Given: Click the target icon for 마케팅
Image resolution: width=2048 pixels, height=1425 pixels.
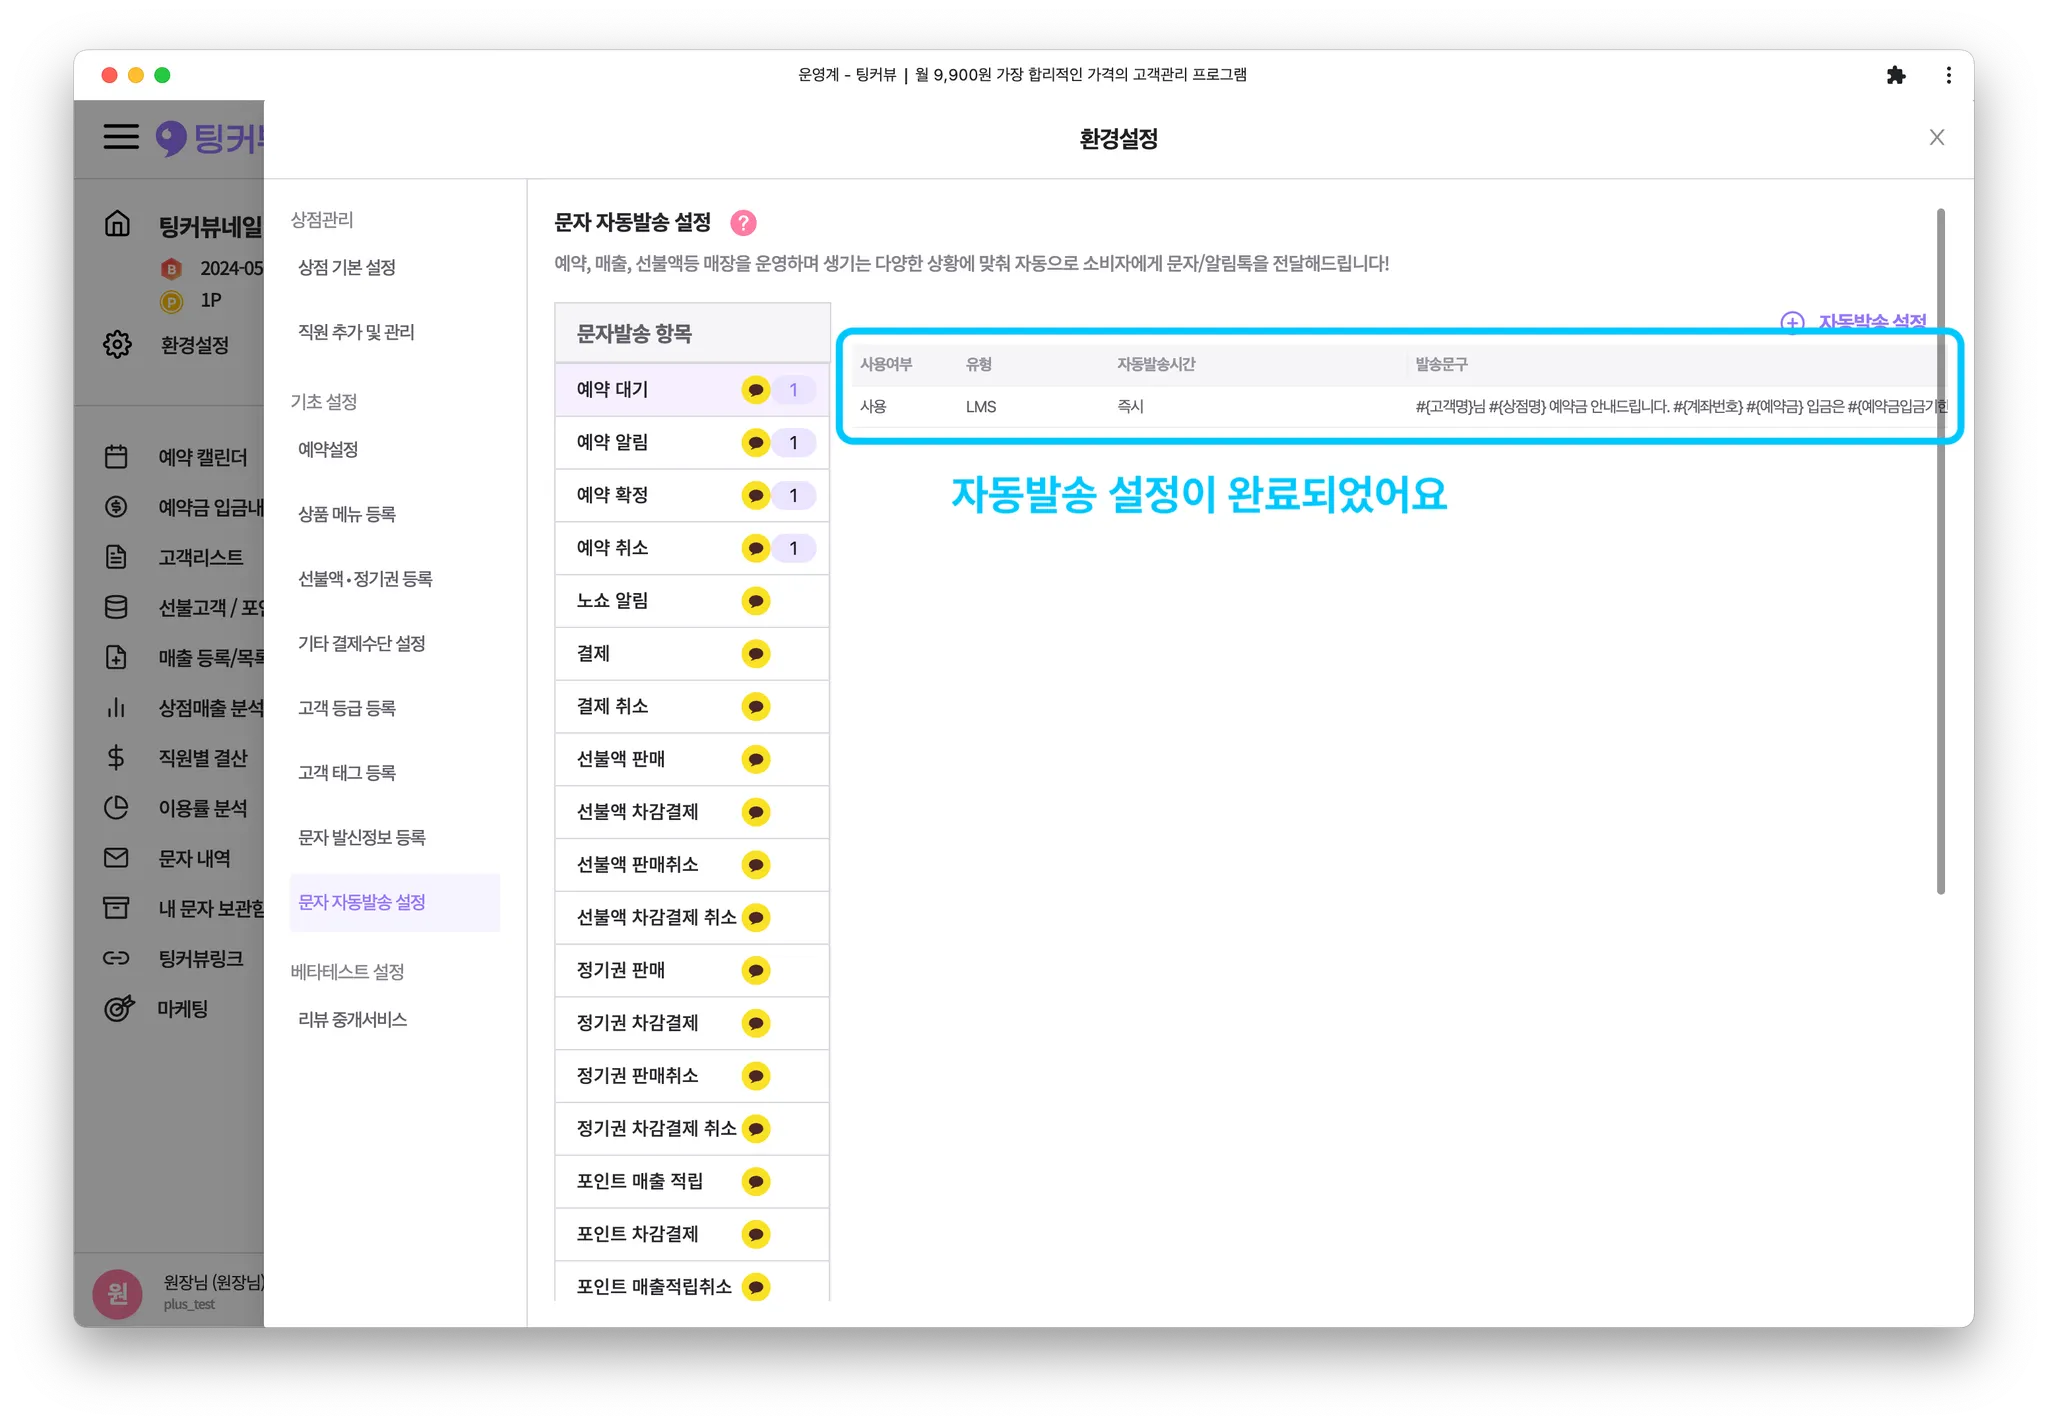Looking at the screenshot, I should [x=118, y=1008].
